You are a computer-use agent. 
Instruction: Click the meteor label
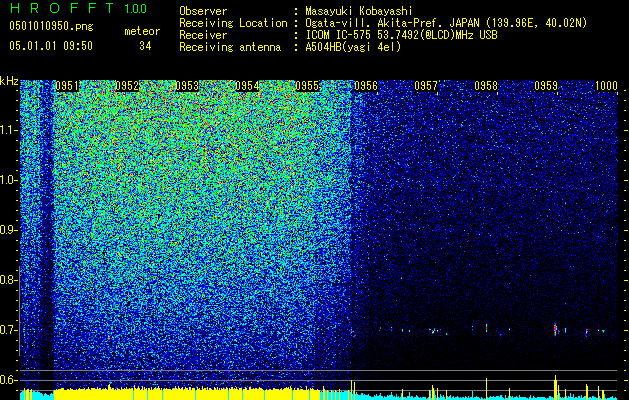(x=142, y=31)
